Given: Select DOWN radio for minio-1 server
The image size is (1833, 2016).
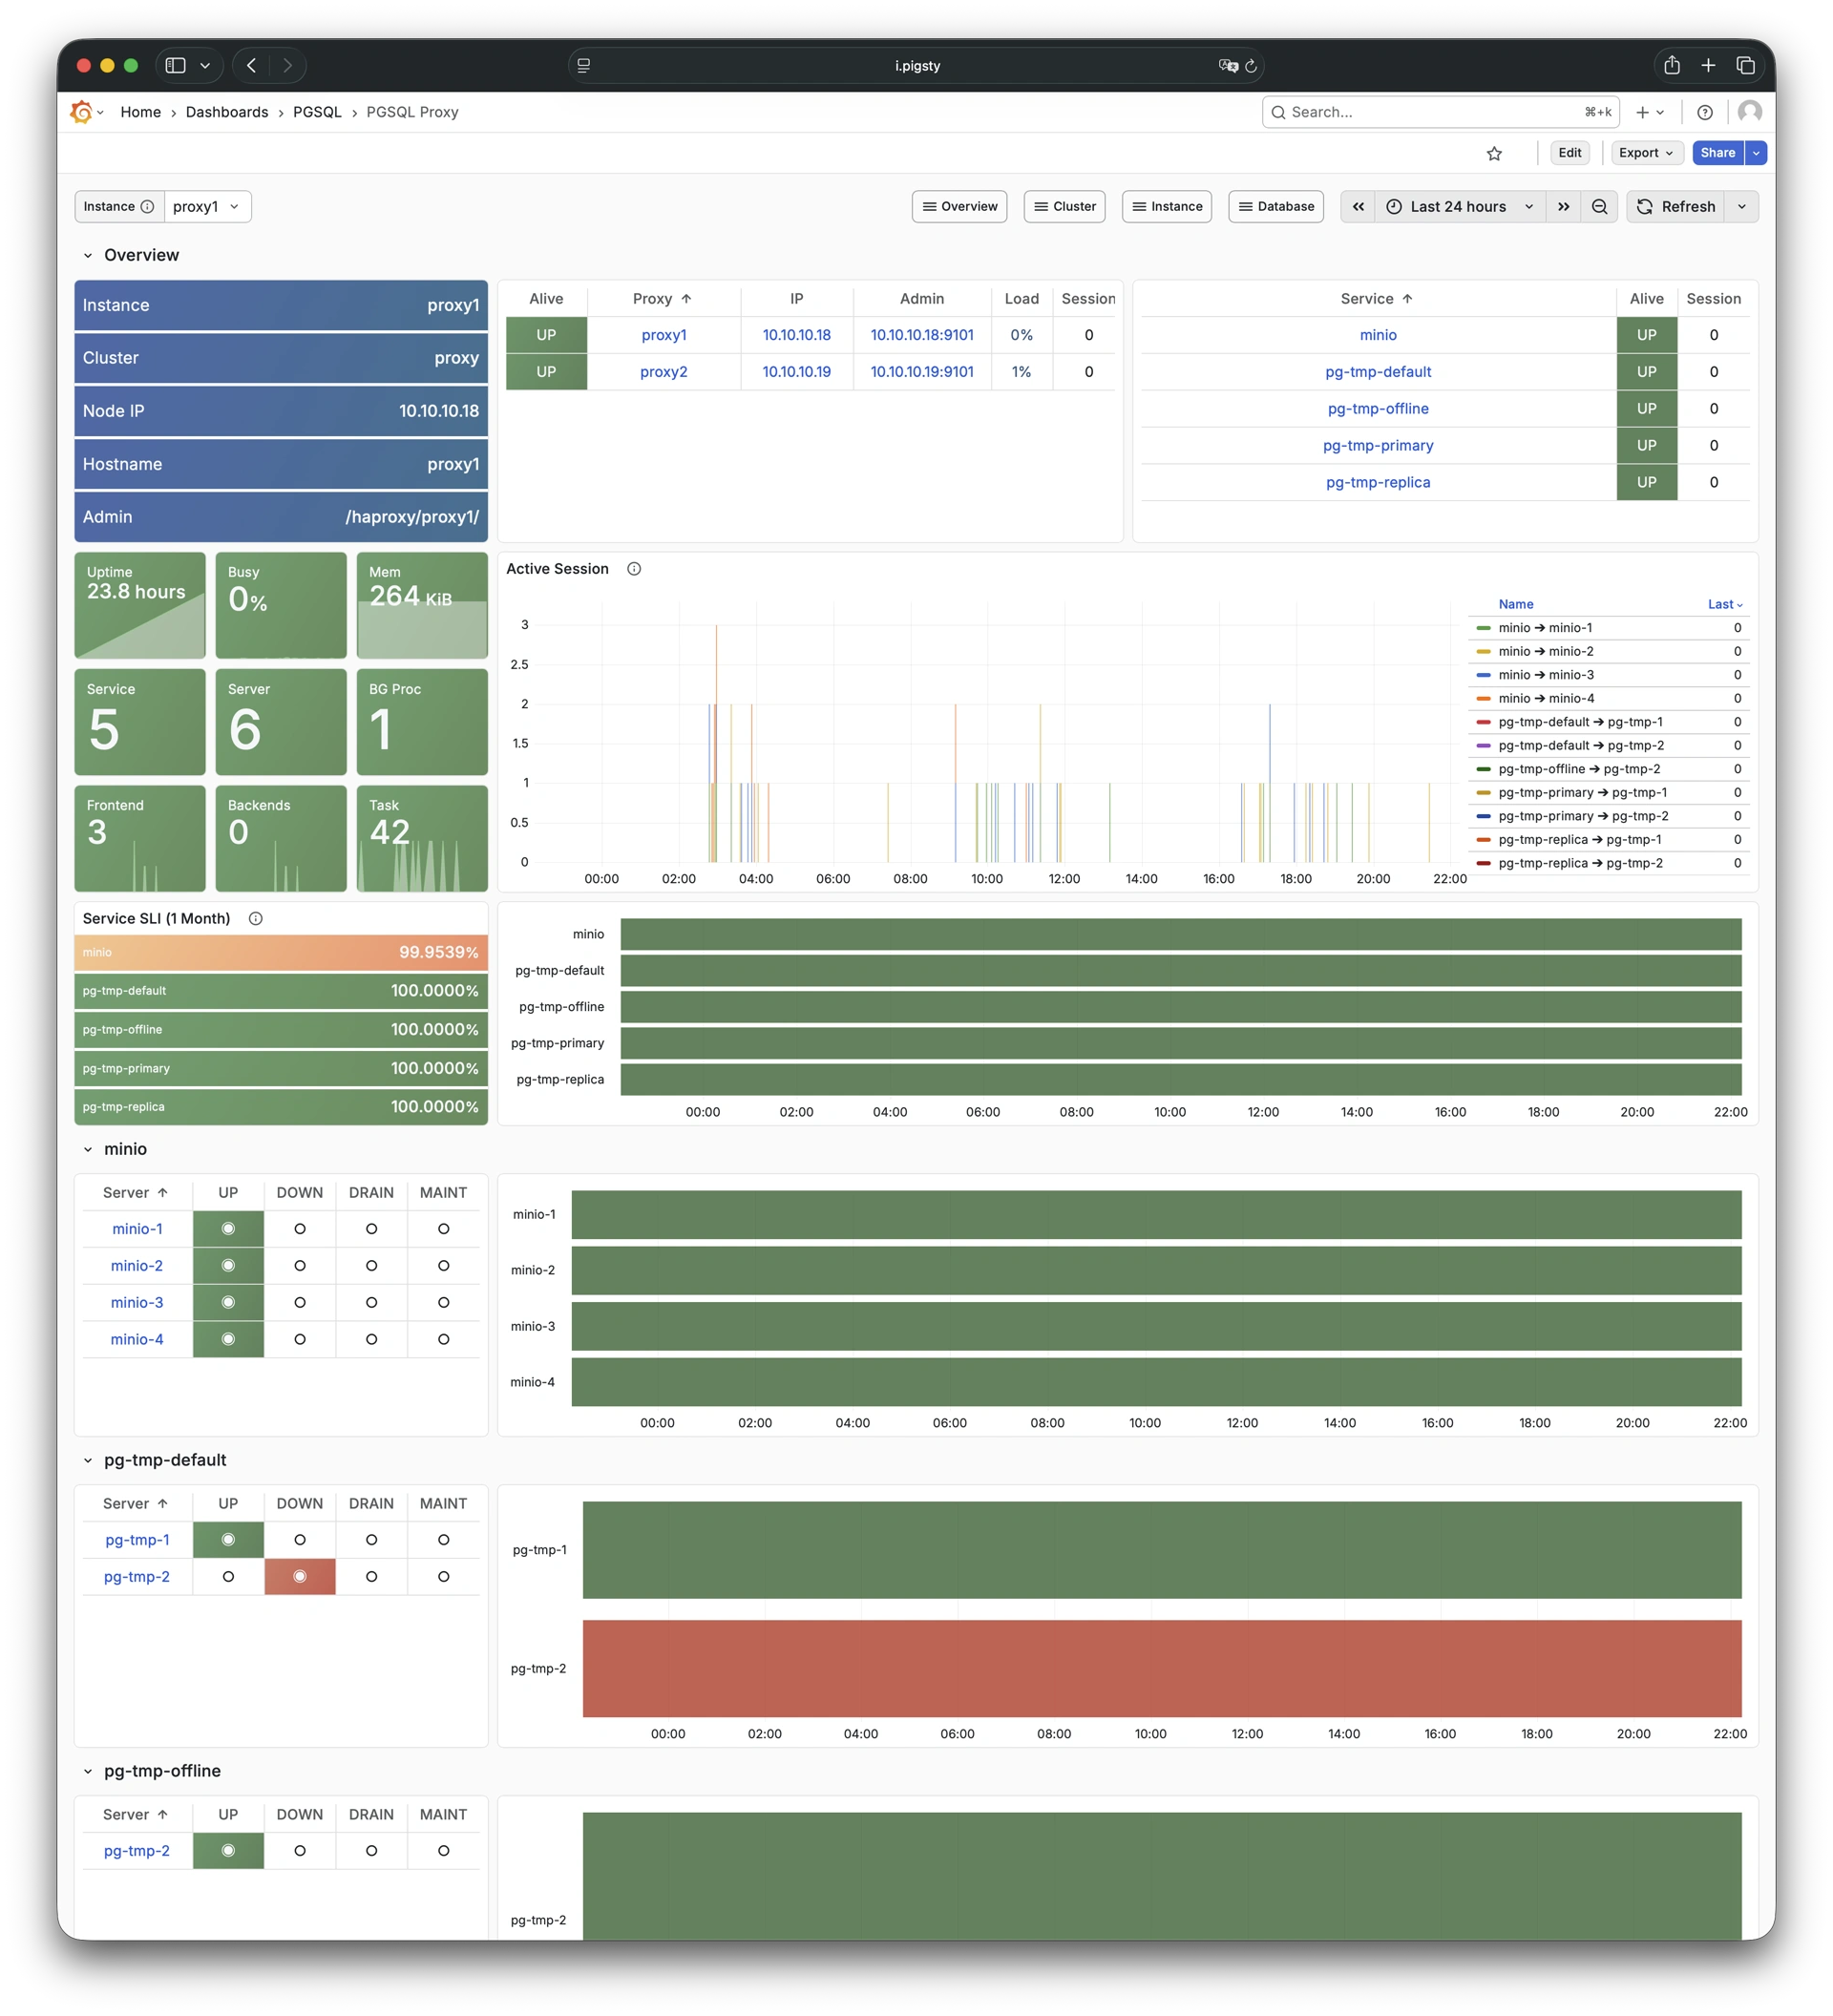Looking at the screenshot, I should click(300, 1229).
